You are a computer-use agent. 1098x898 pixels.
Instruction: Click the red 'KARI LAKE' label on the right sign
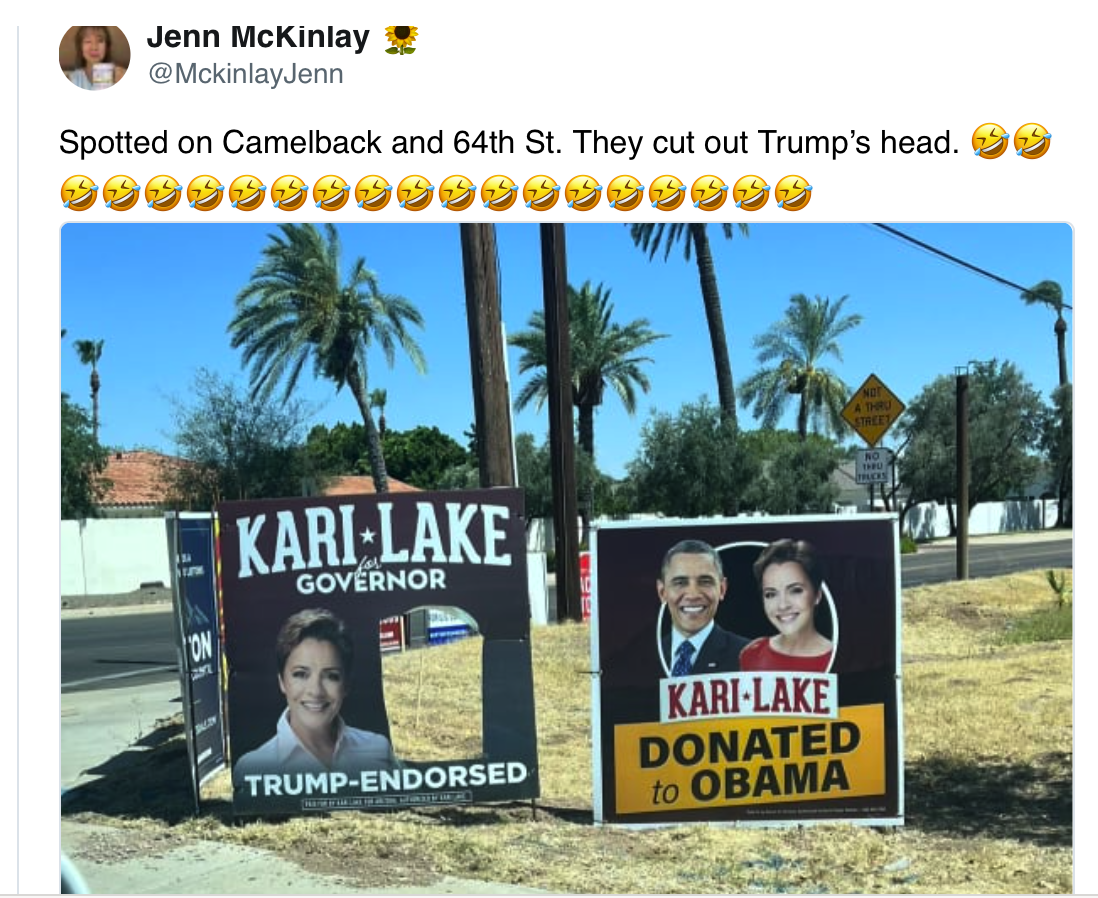click(749, 697)
